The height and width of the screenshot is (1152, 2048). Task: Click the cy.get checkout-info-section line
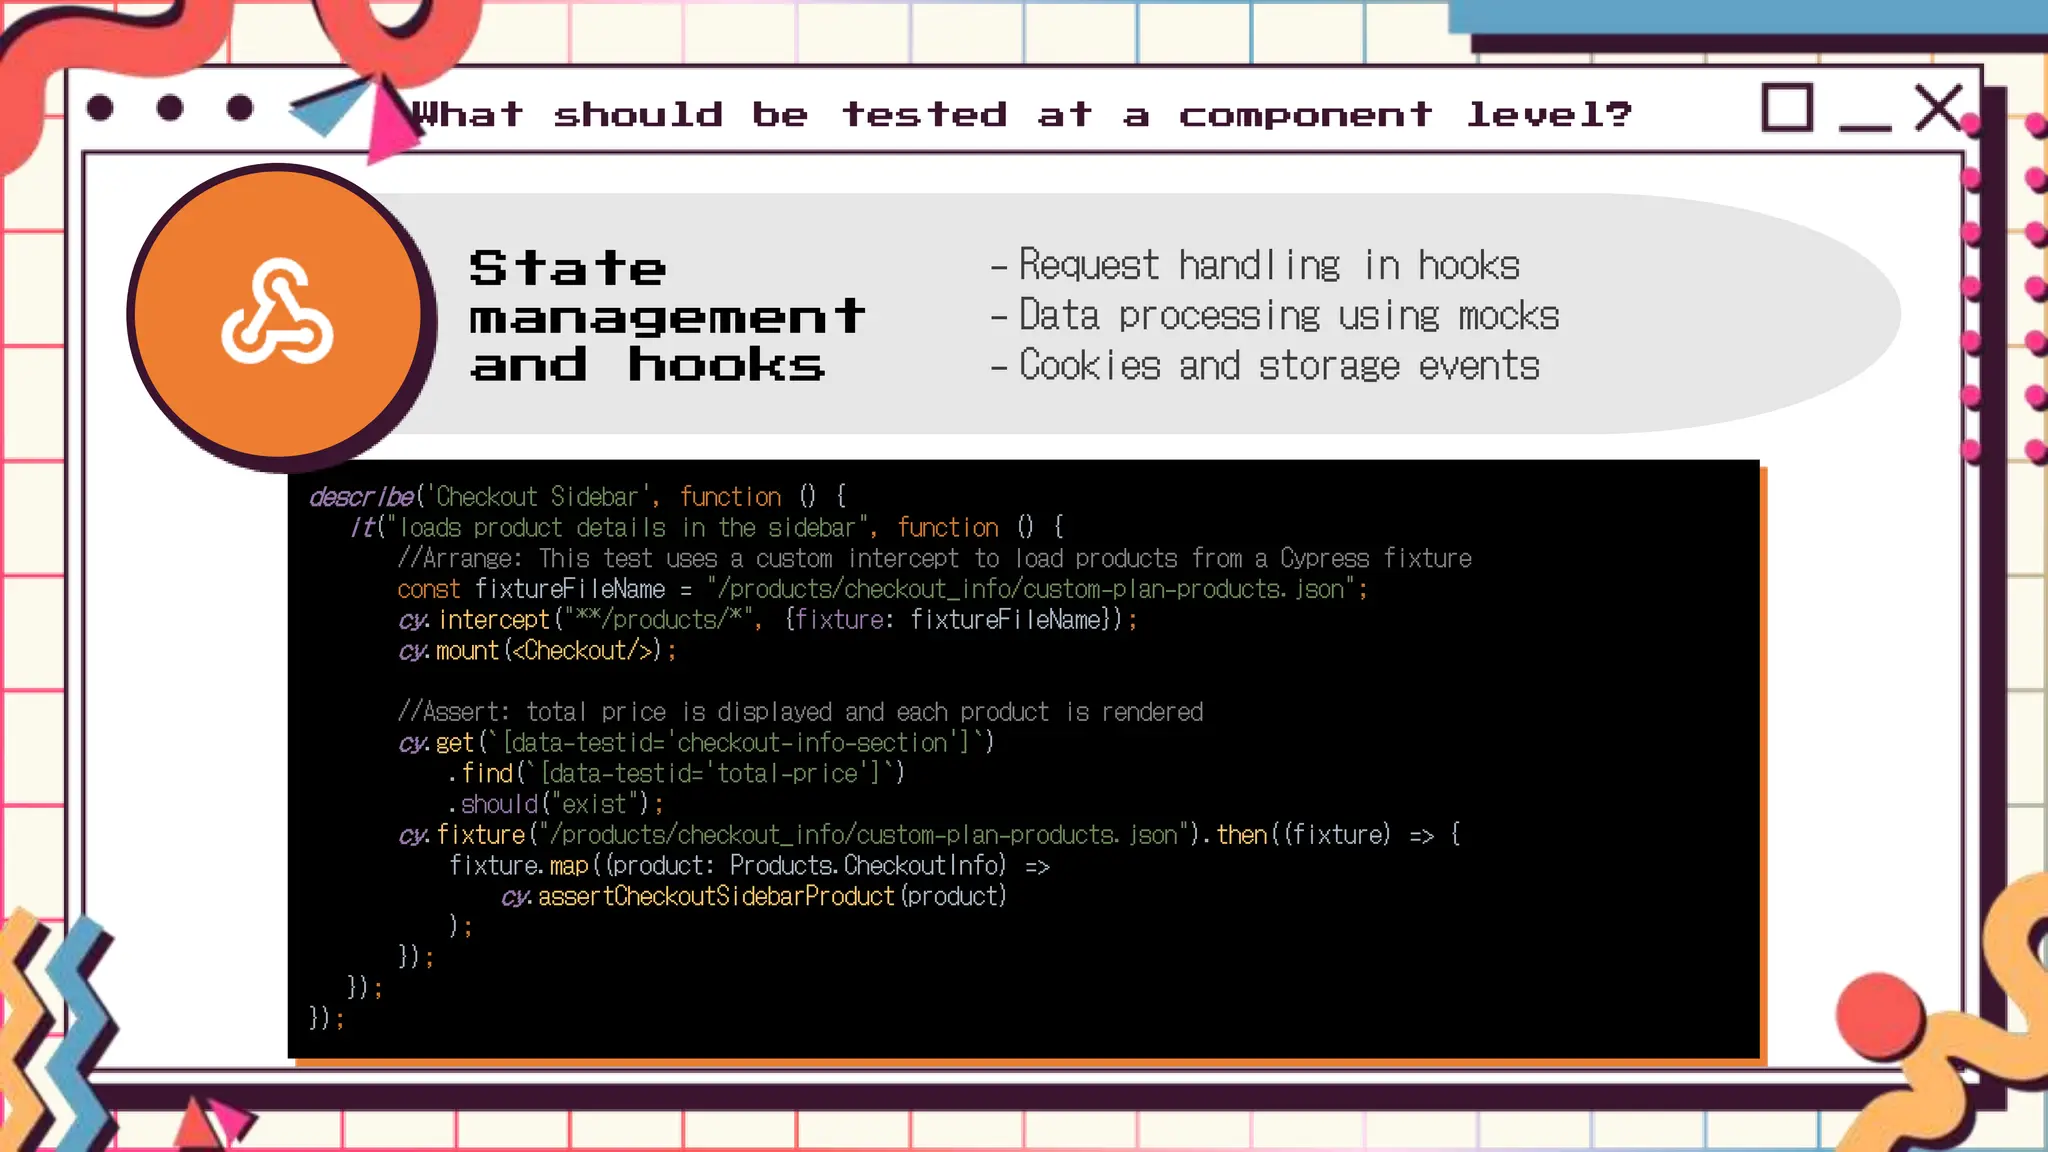point(696,743)
